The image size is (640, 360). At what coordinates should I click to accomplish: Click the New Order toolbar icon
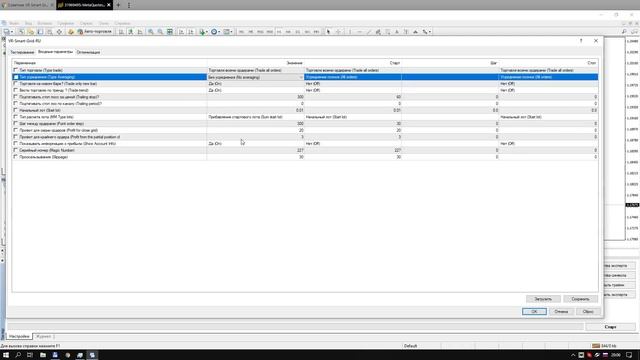pyautogui.click(x=71, y=32)
